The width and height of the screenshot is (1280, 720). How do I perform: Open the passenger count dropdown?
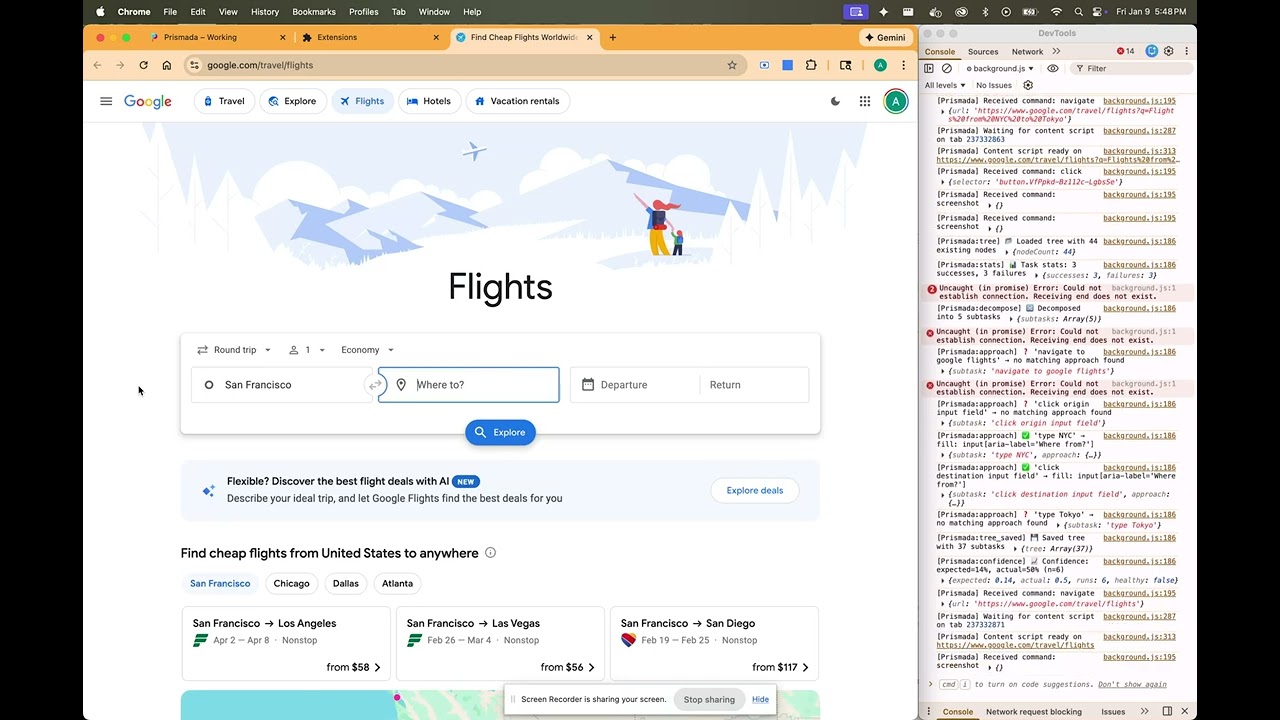[x=307, y=350]
